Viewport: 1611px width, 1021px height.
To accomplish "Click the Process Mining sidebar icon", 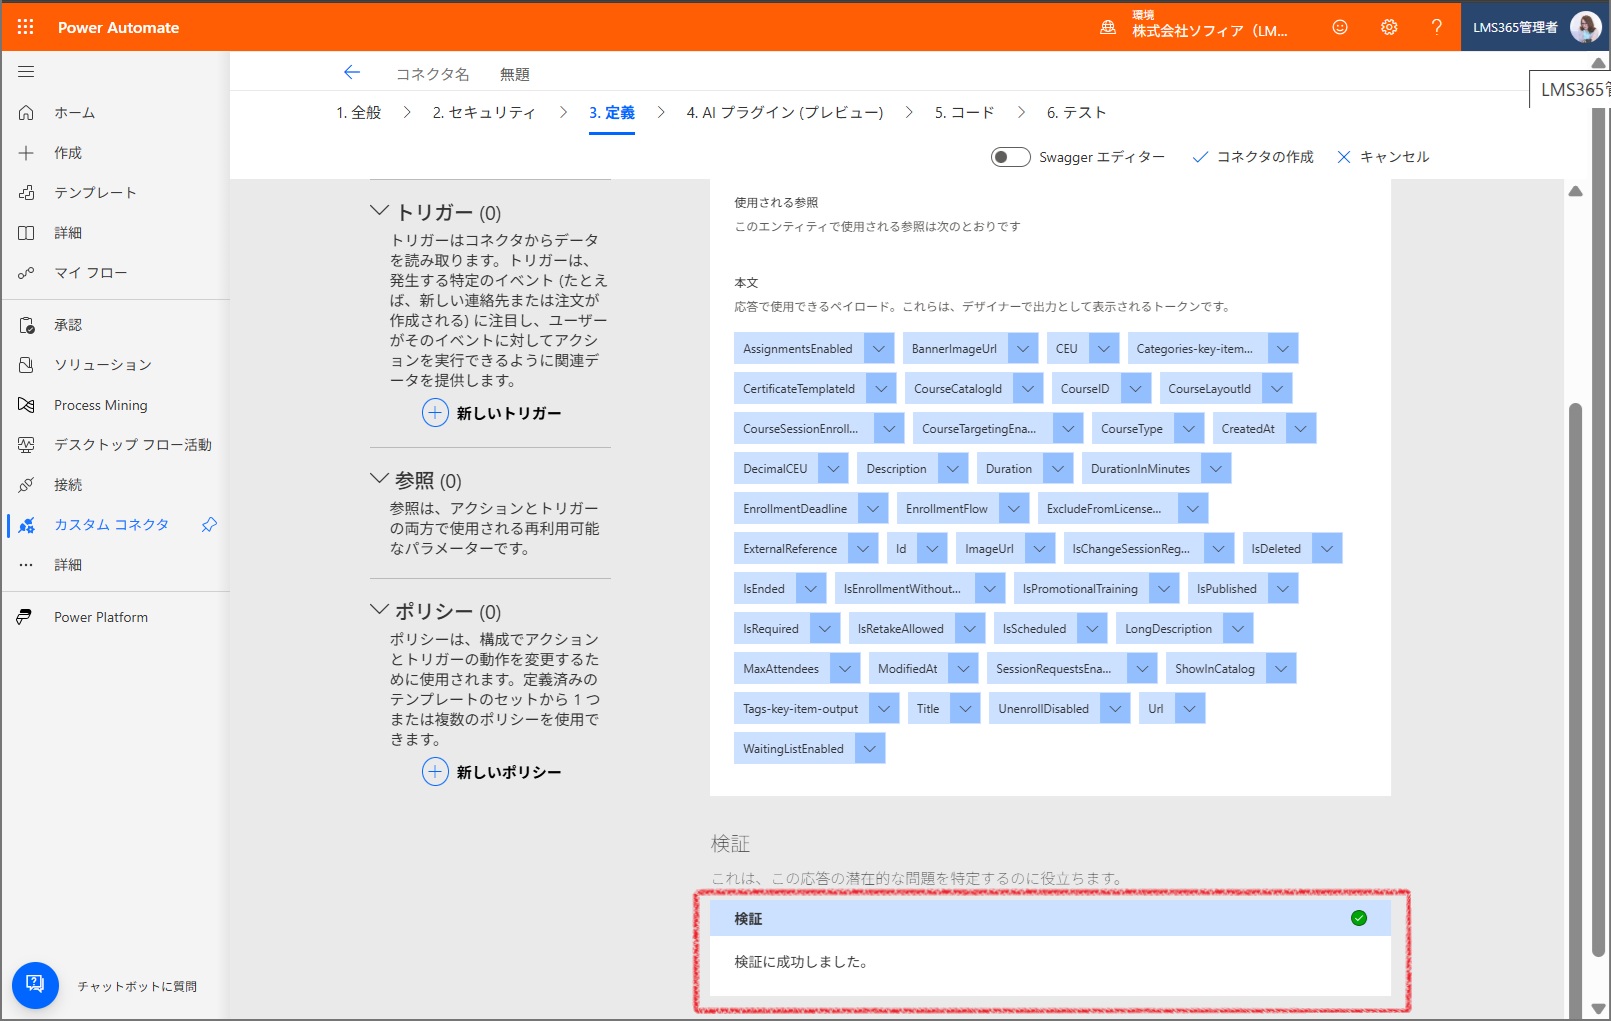I will click(x=26, y=405).
